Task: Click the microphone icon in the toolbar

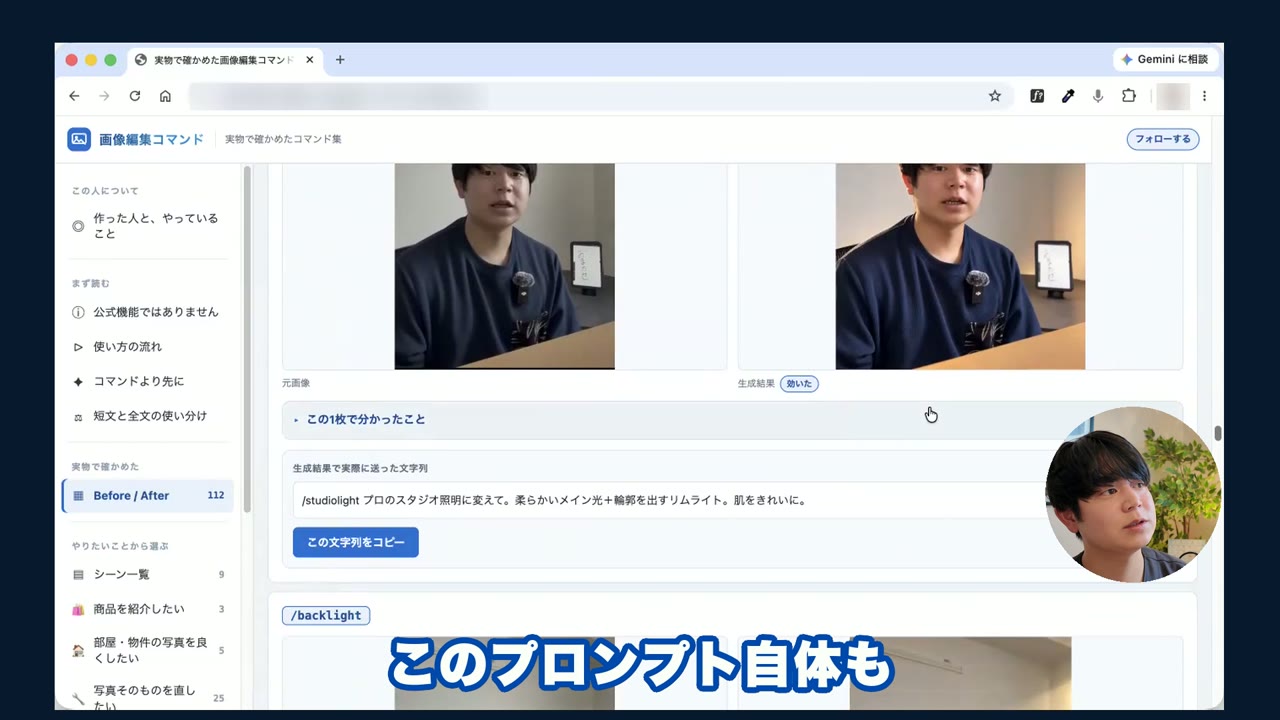Action: click(1098, 96)
